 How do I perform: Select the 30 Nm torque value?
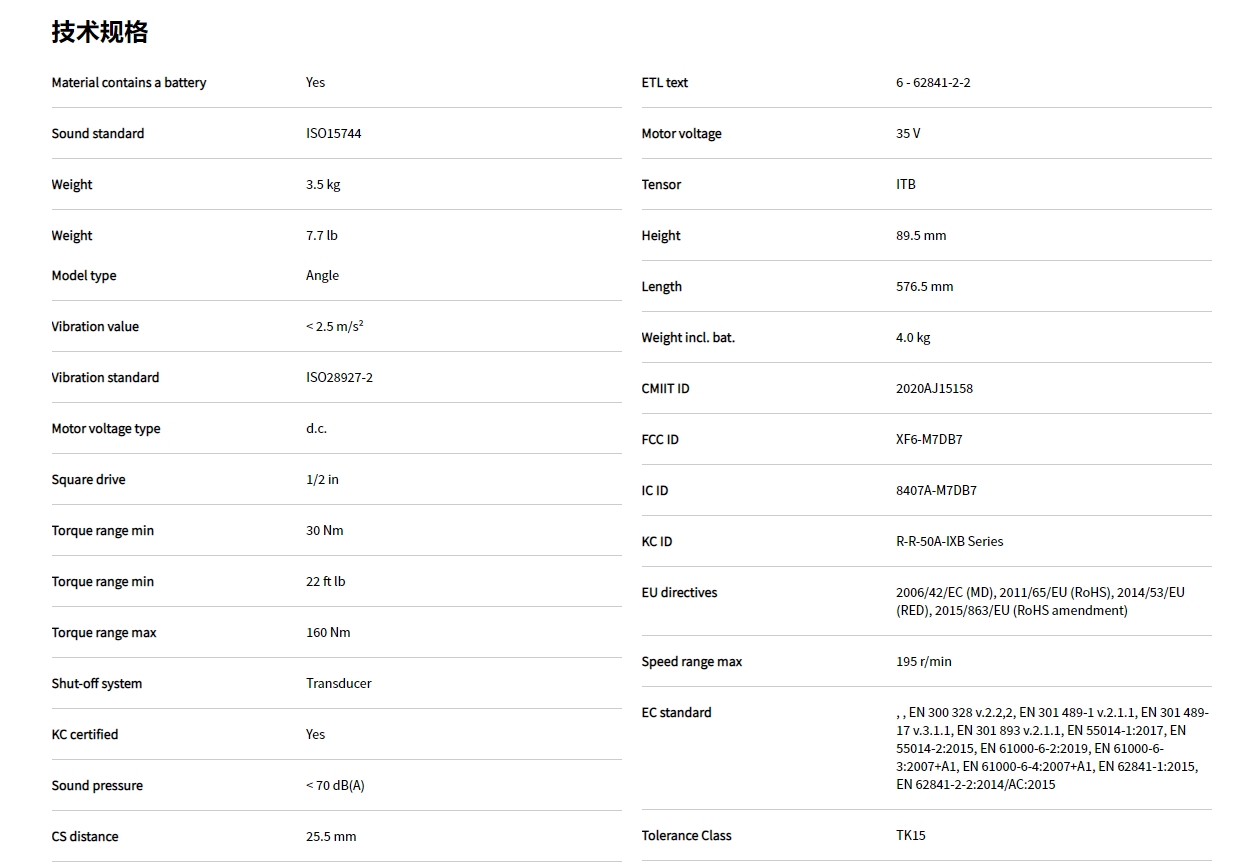[x=324, y=530]
